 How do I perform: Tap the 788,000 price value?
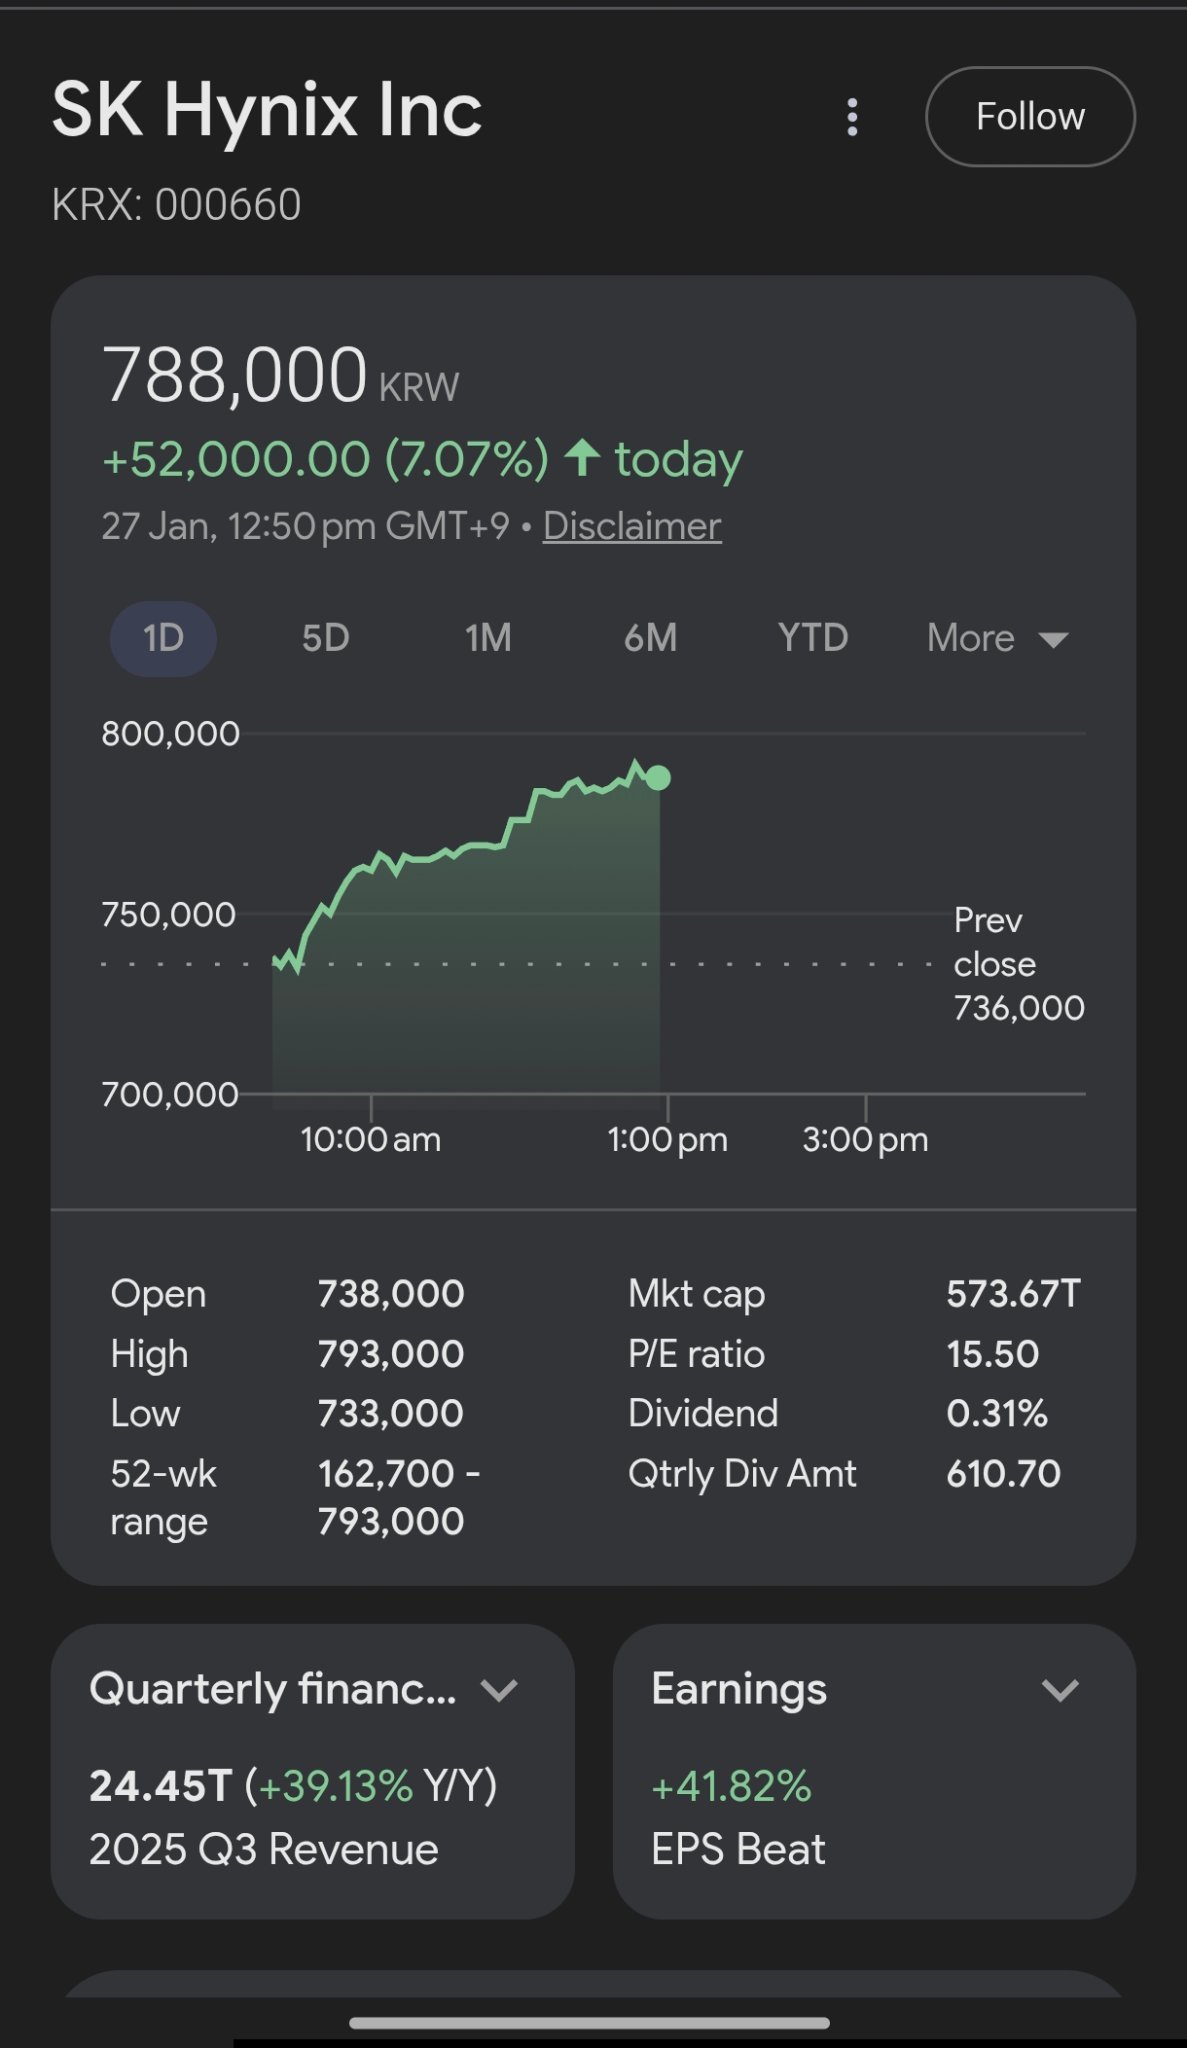pyautogui.click(x=236, y=375)
